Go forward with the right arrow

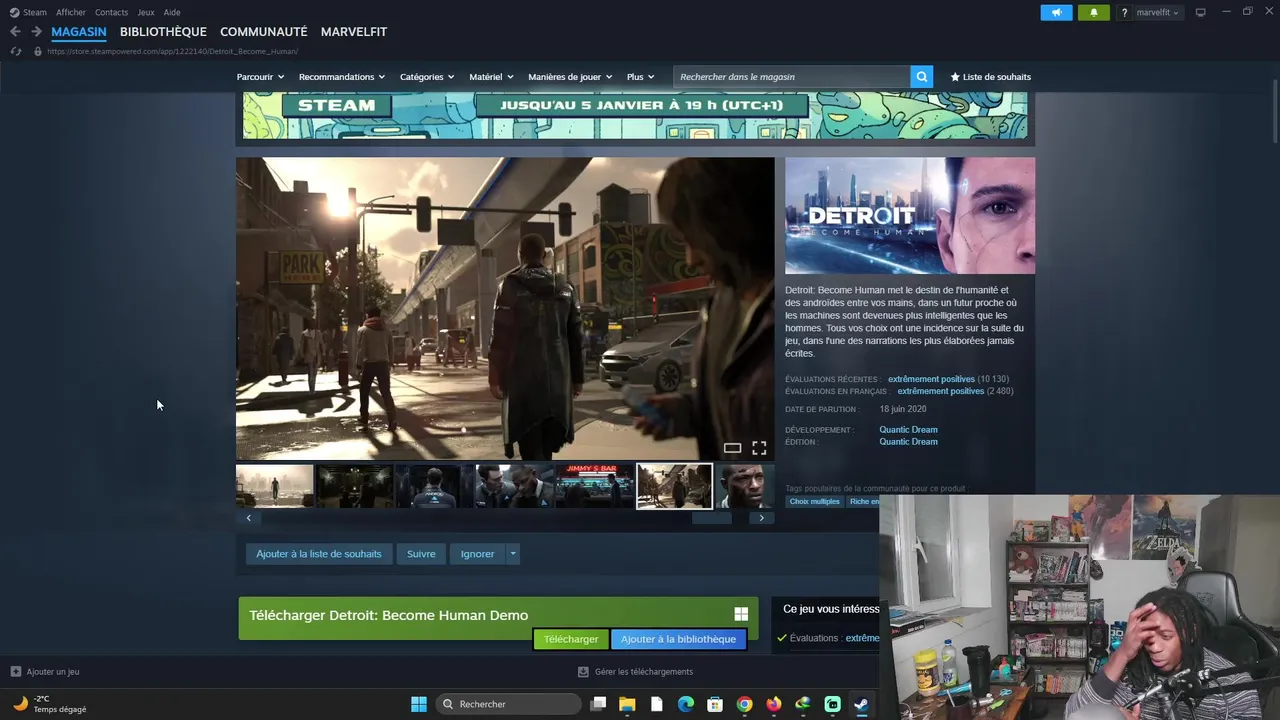(36, 32)
